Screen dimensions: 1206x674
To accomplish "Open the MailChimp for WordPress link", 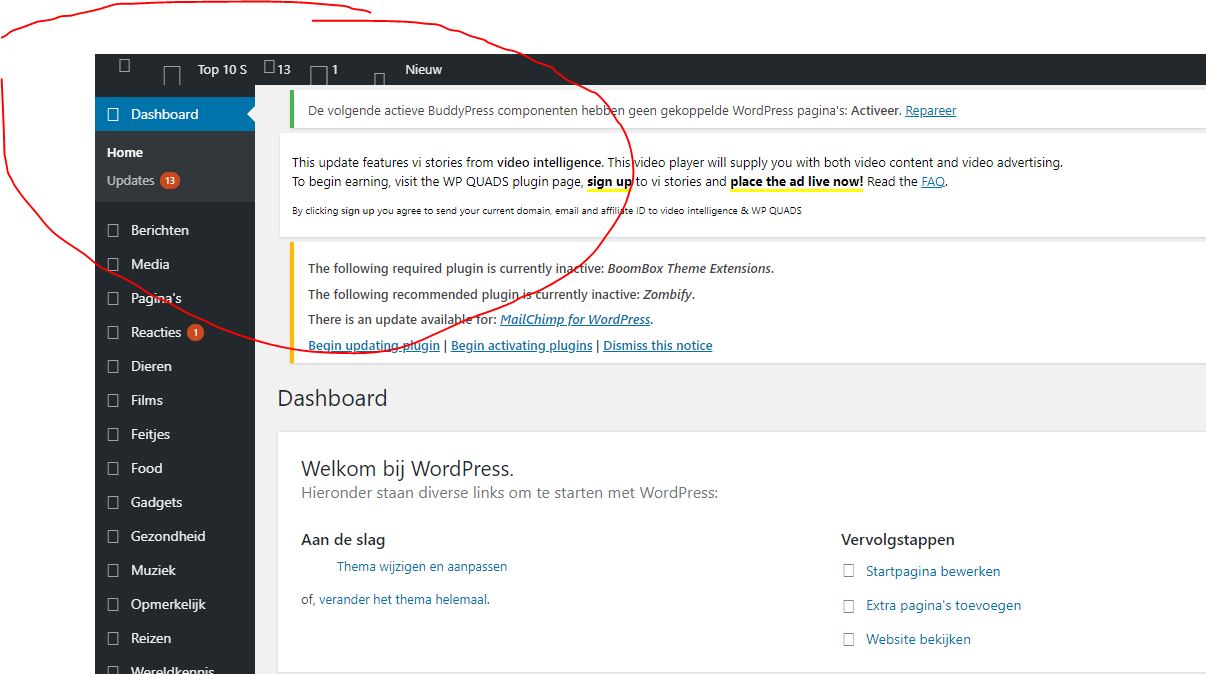I will coord(575,320).
